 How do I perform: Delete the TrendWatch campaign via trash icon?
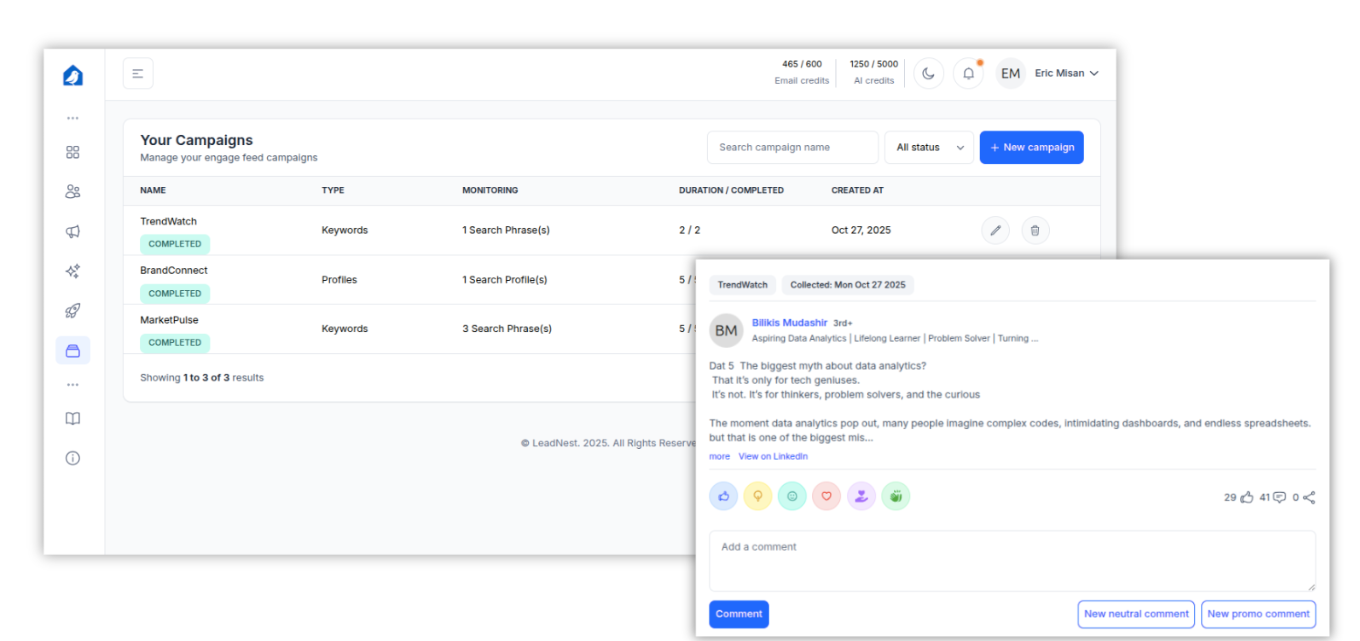pyautogui.click(x=1035, y=230)
